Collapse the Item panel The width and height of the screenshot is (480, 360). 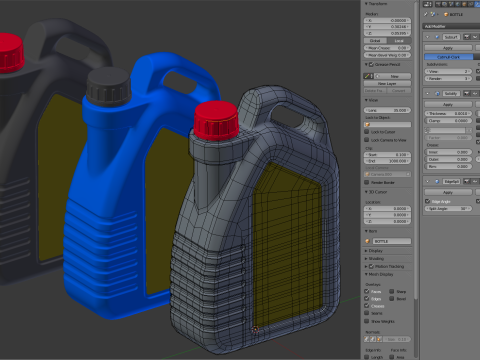pyautogui.click(x=366, y=231)
